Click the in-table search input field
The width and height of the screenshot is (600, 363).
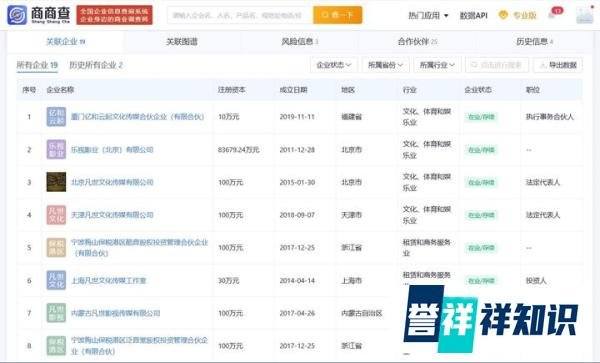click(x=497, y=65)
